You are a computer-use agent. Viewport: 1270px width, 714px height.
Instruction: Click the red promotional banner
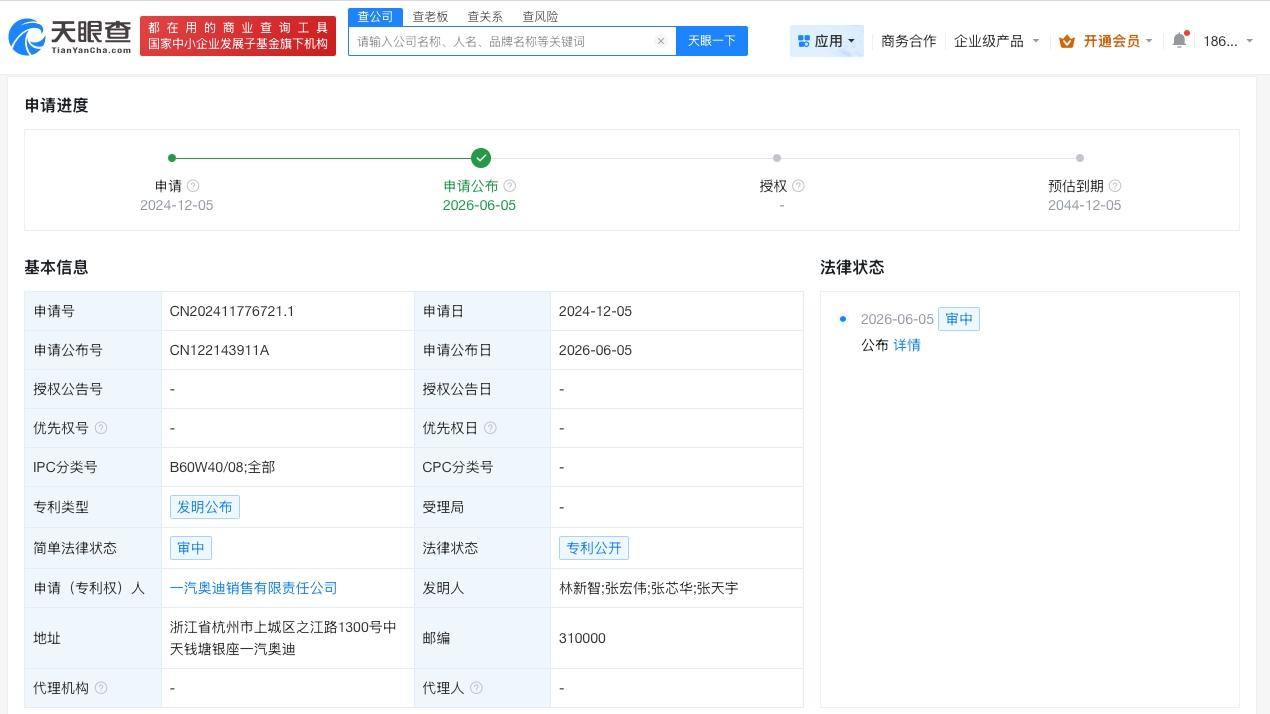point(238,36)
